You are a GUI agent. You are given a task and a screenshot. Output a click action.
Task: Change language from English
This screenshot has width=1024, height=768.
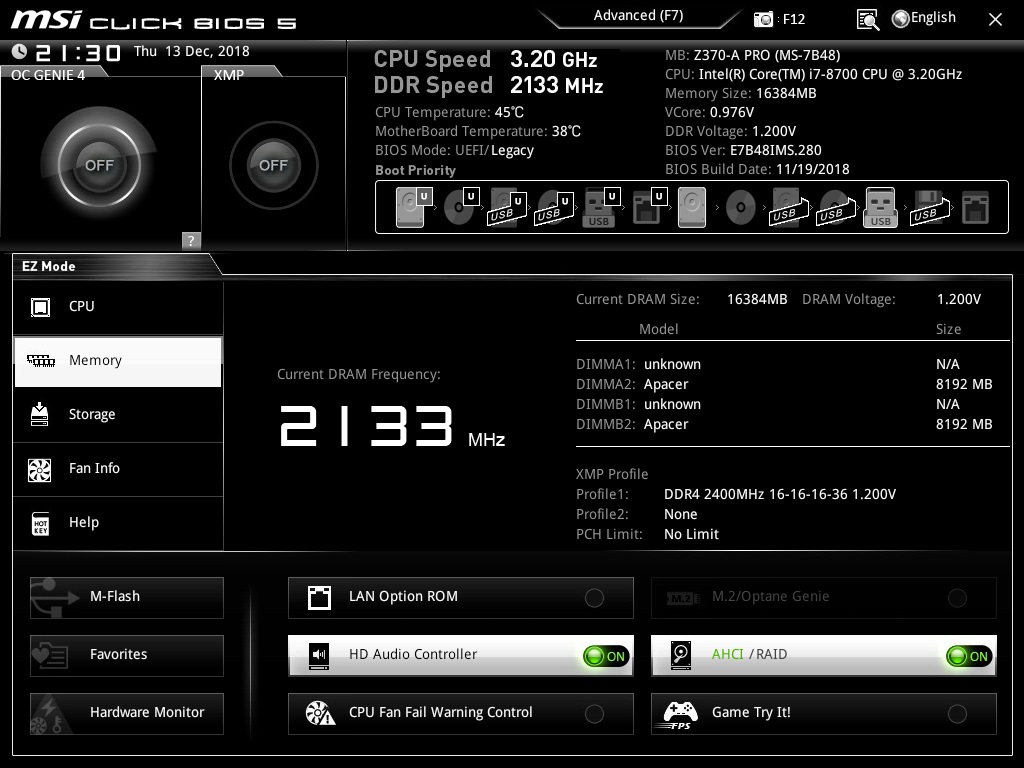click(933, 18)
